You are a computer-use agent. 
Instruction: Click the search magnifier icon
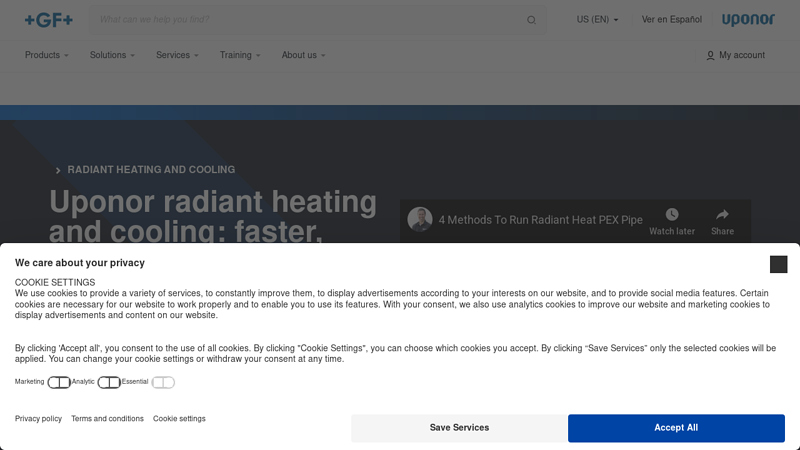(531, 20)
